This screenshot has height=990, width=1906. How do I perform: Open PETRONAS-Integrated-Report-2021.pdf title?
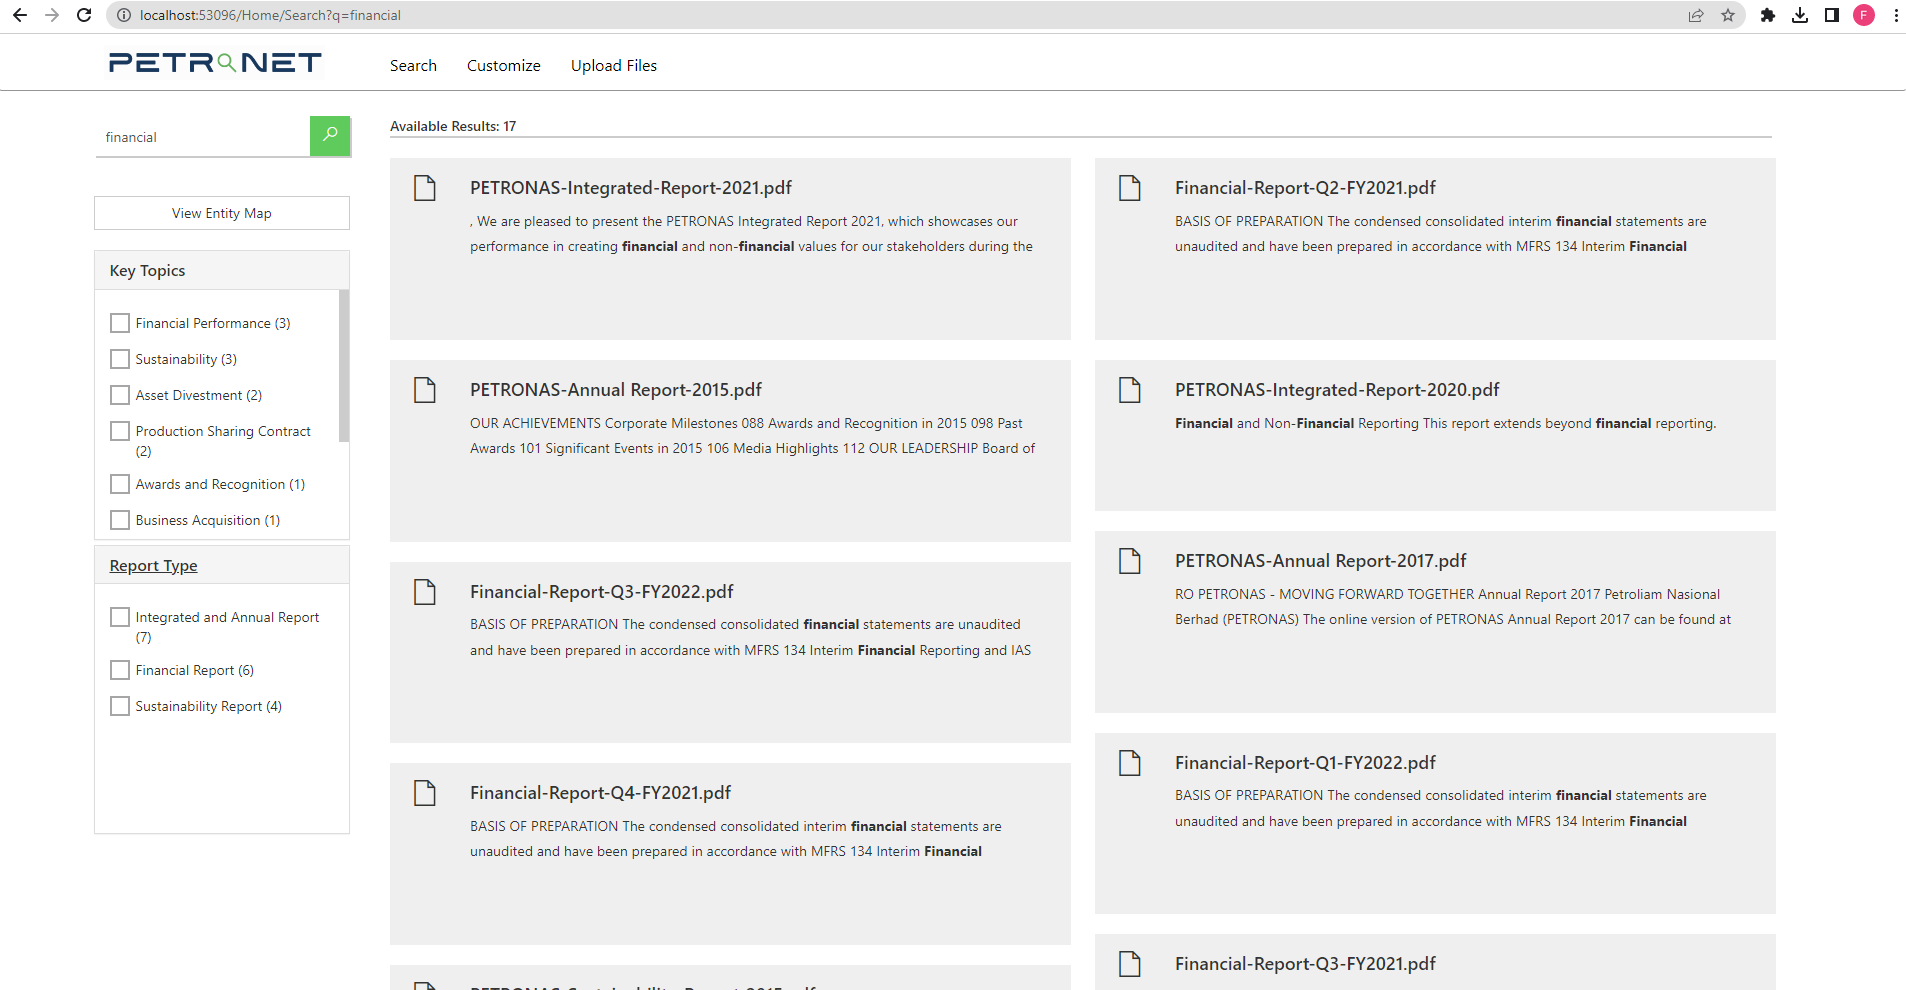coord(631,188)
